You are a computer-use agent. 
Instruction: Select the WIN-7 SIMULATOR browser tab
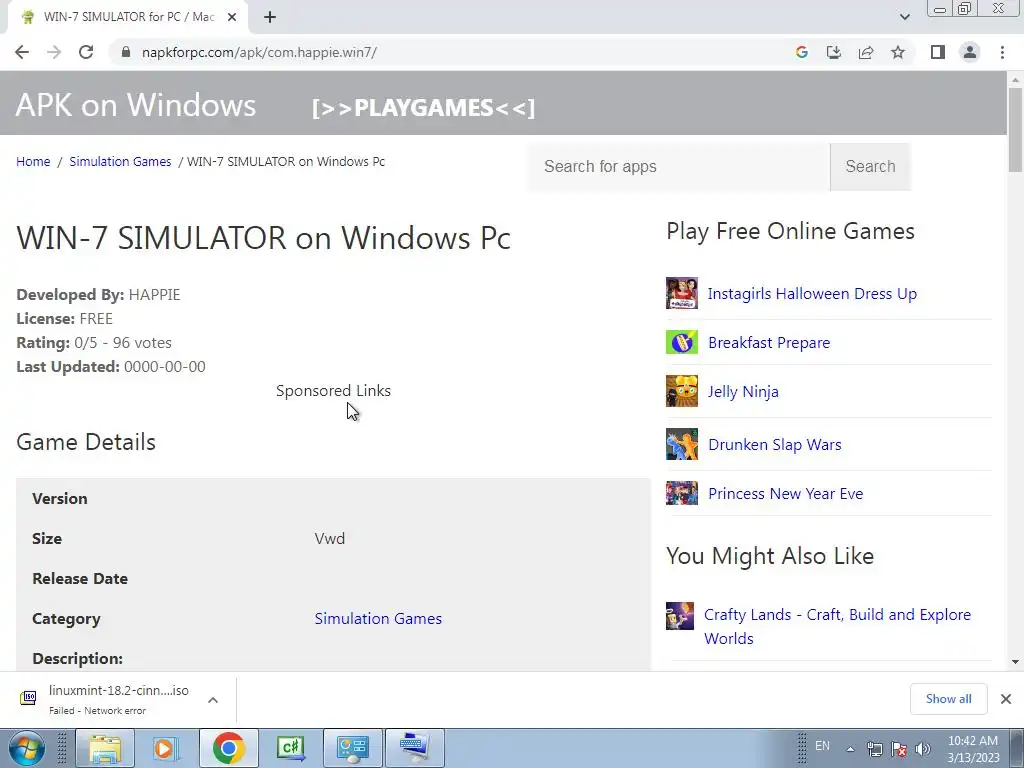[127, 17]
